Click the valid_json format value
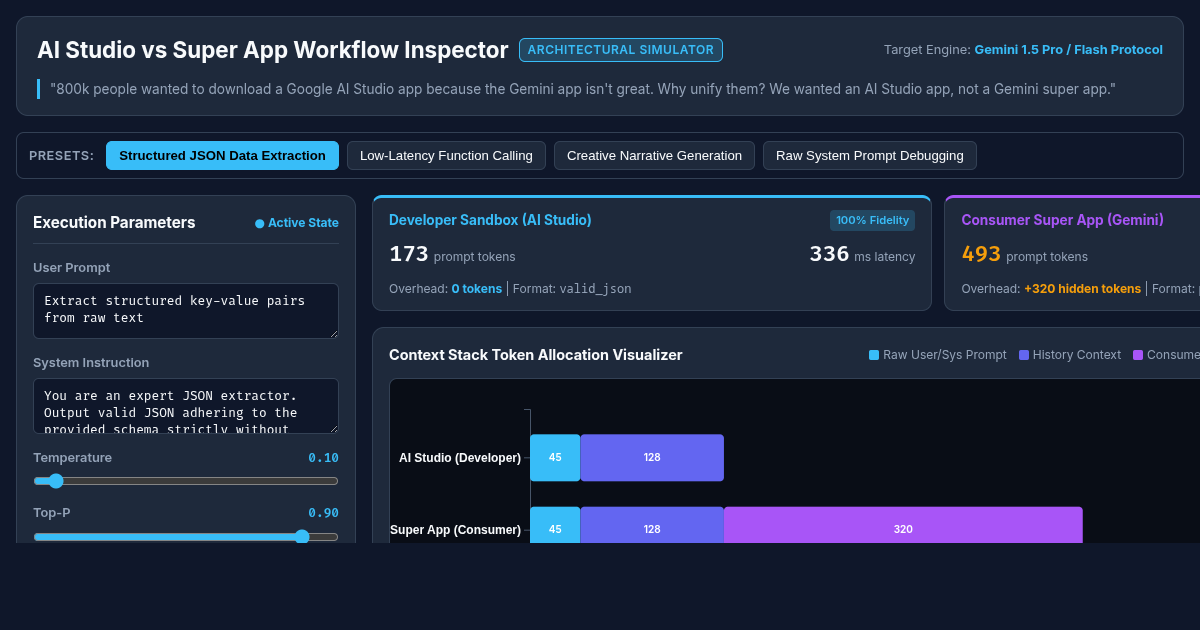 point(595,288)
